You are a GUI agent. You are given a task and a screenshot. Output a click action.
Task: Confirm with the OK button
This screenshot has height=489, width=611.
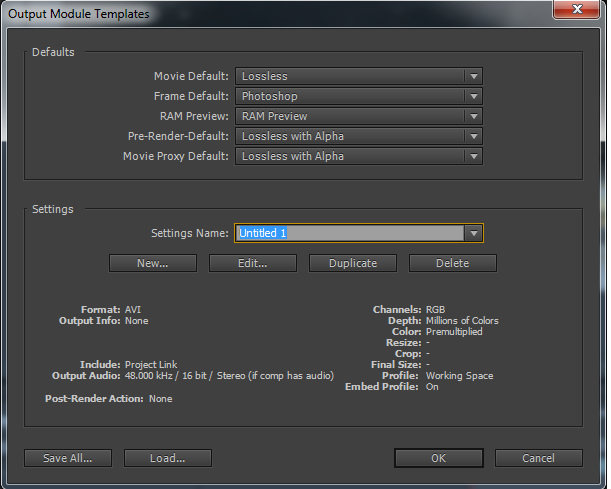[439, 458]
